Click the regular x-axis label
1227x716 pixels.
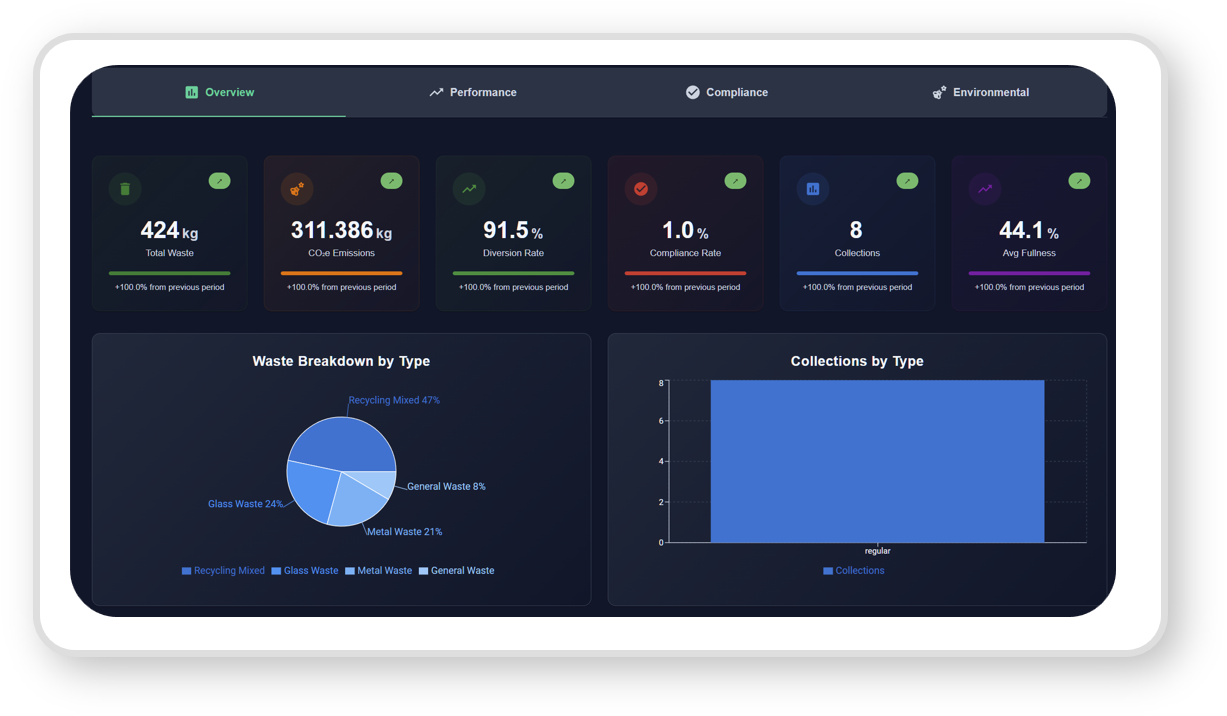point(877,551)
